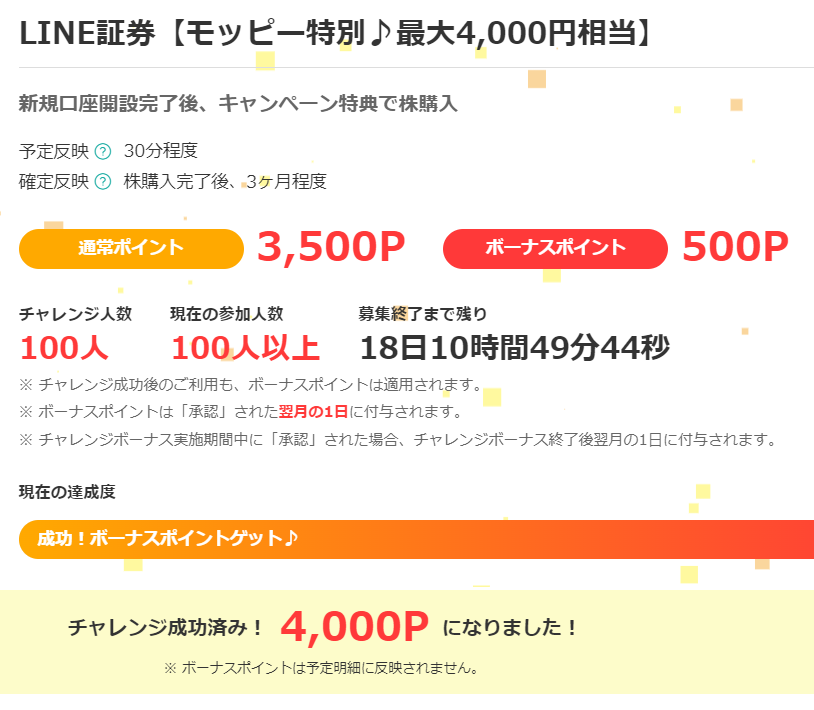Click the 新規口座開設完了後 condition subtitle
This screenshot has height=710, width=814.
point(238,103)
